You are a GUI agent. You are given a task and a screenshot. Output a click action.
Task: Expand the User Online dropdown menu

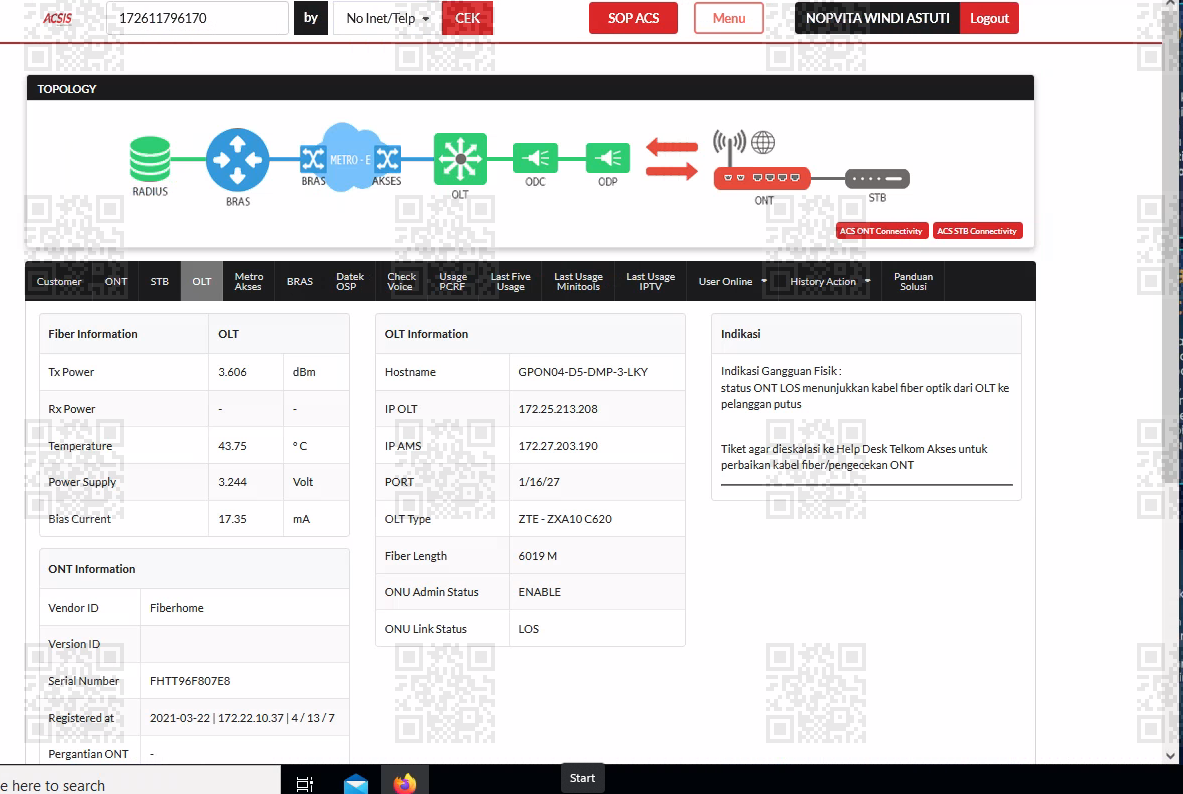click(x=733, y=282)
